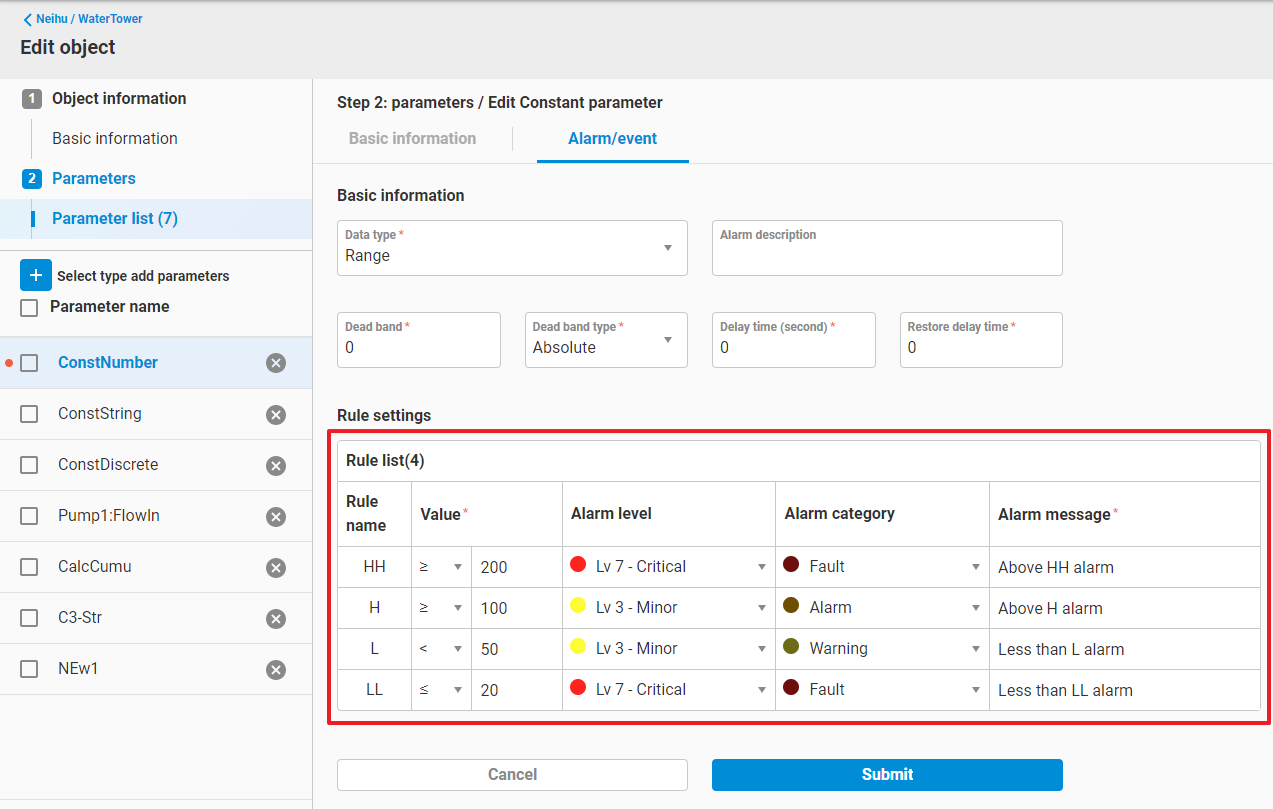
Task: Check the ConstString checkbox
Action: (30, 414)
